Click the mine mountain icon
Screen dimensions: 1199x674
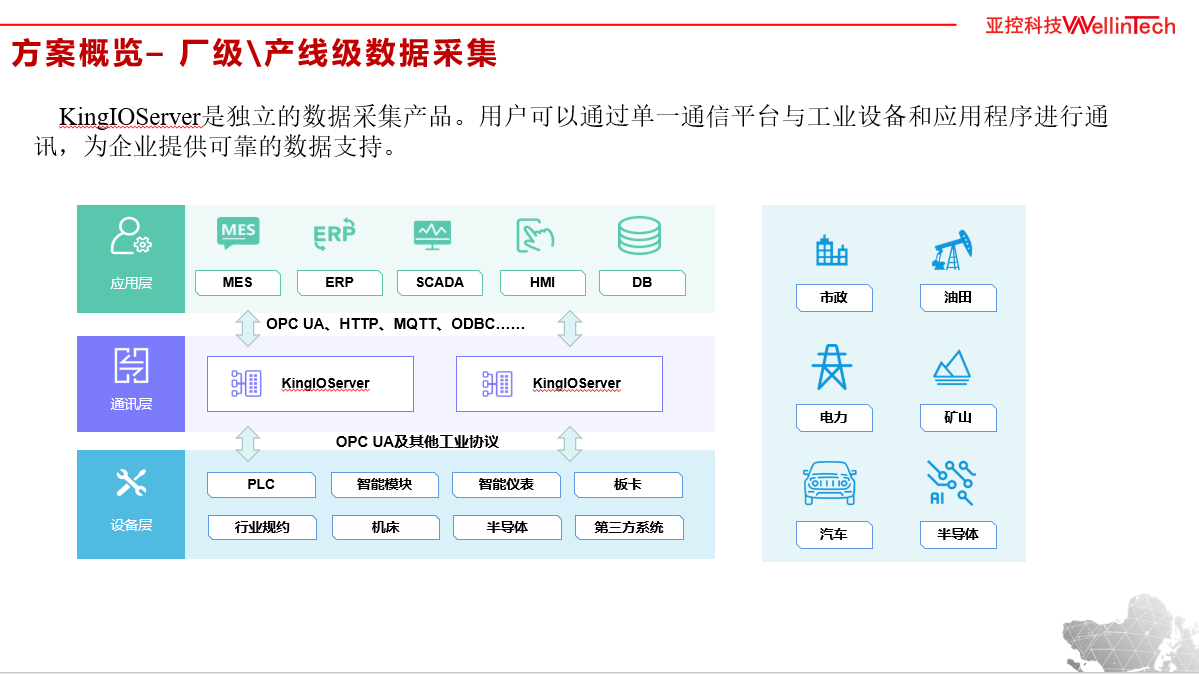(x=952, y=368)
